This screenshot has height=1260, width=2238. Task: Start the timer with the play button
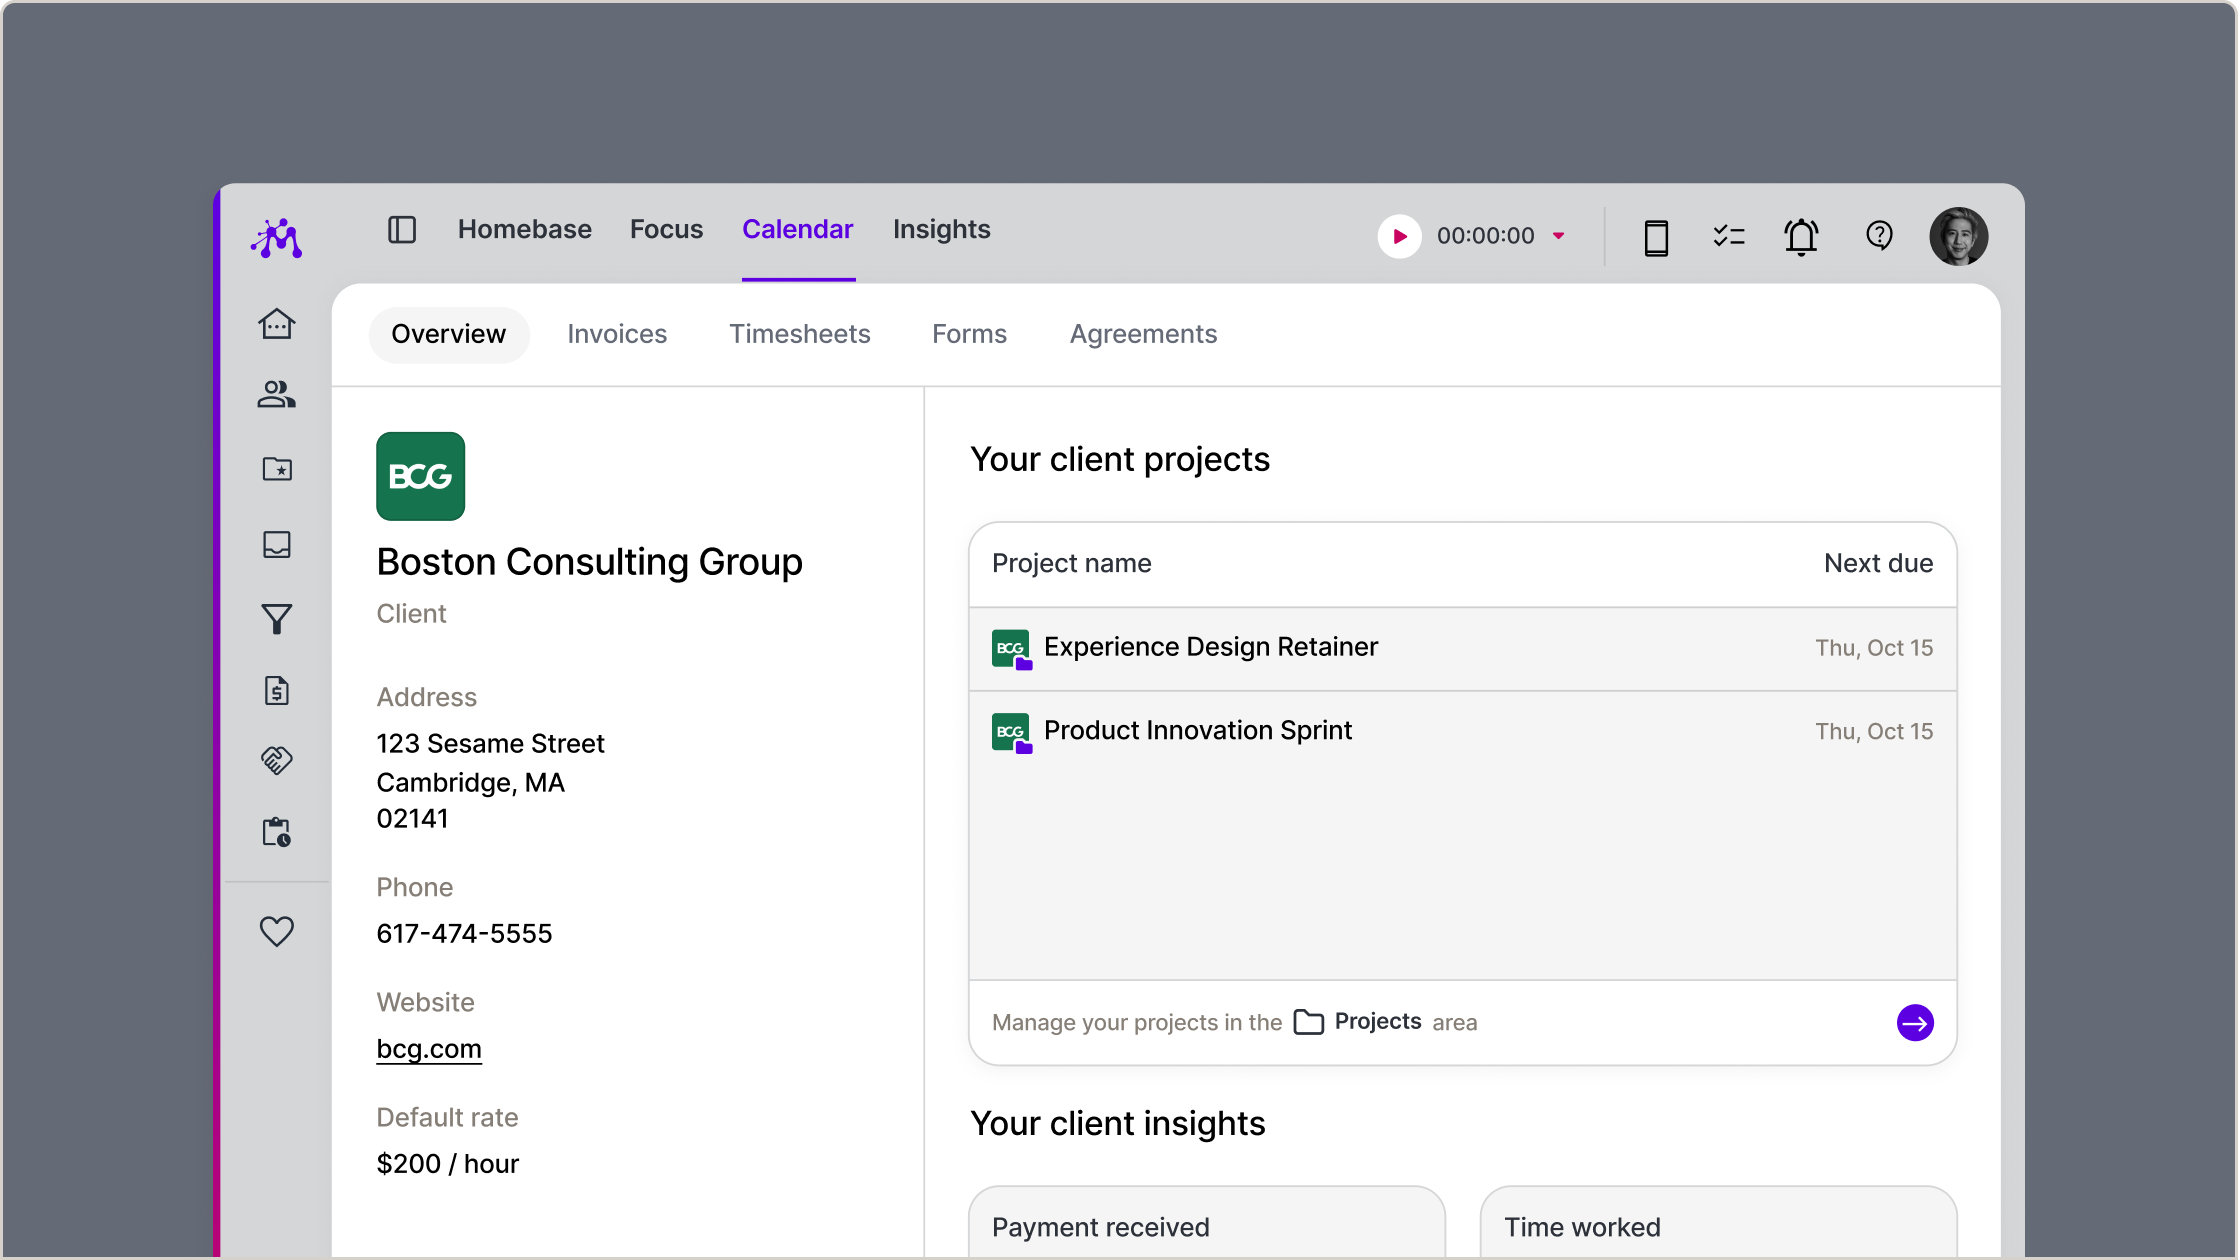pyautogui.click(x=1399, y=236)
